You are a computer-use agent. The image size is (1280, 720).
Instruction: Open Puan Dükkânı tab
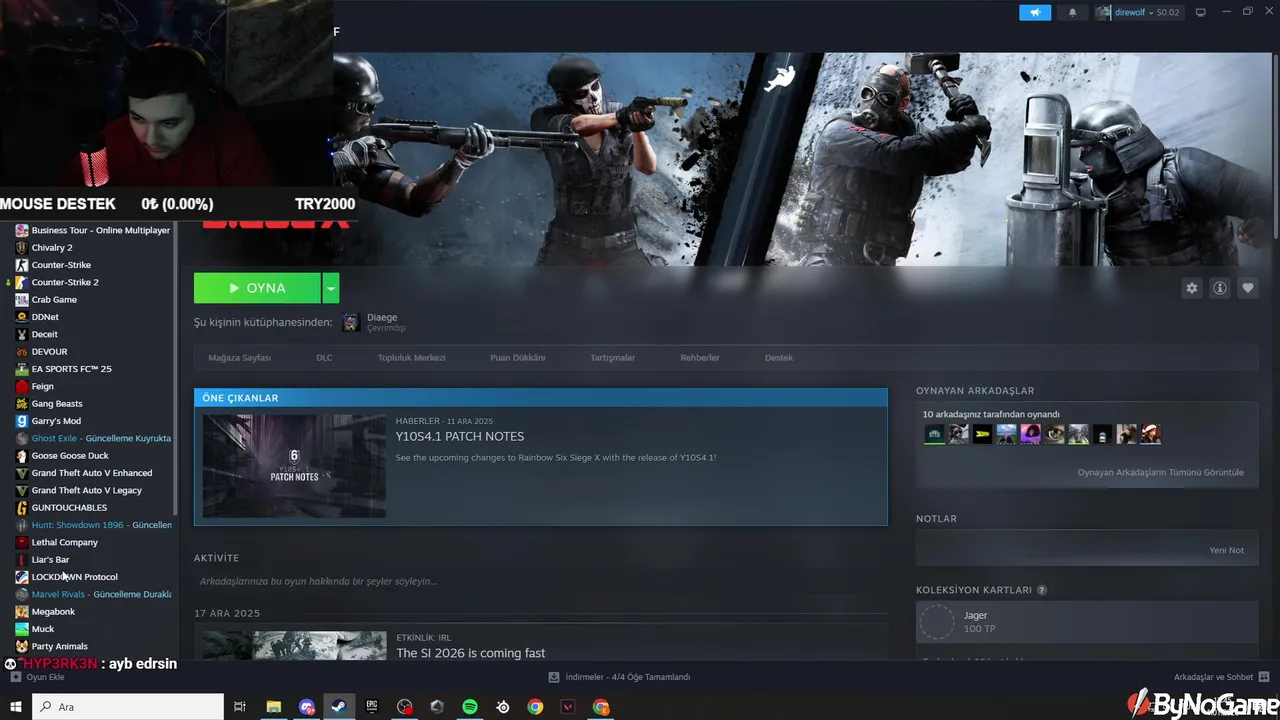click(517, 358)
